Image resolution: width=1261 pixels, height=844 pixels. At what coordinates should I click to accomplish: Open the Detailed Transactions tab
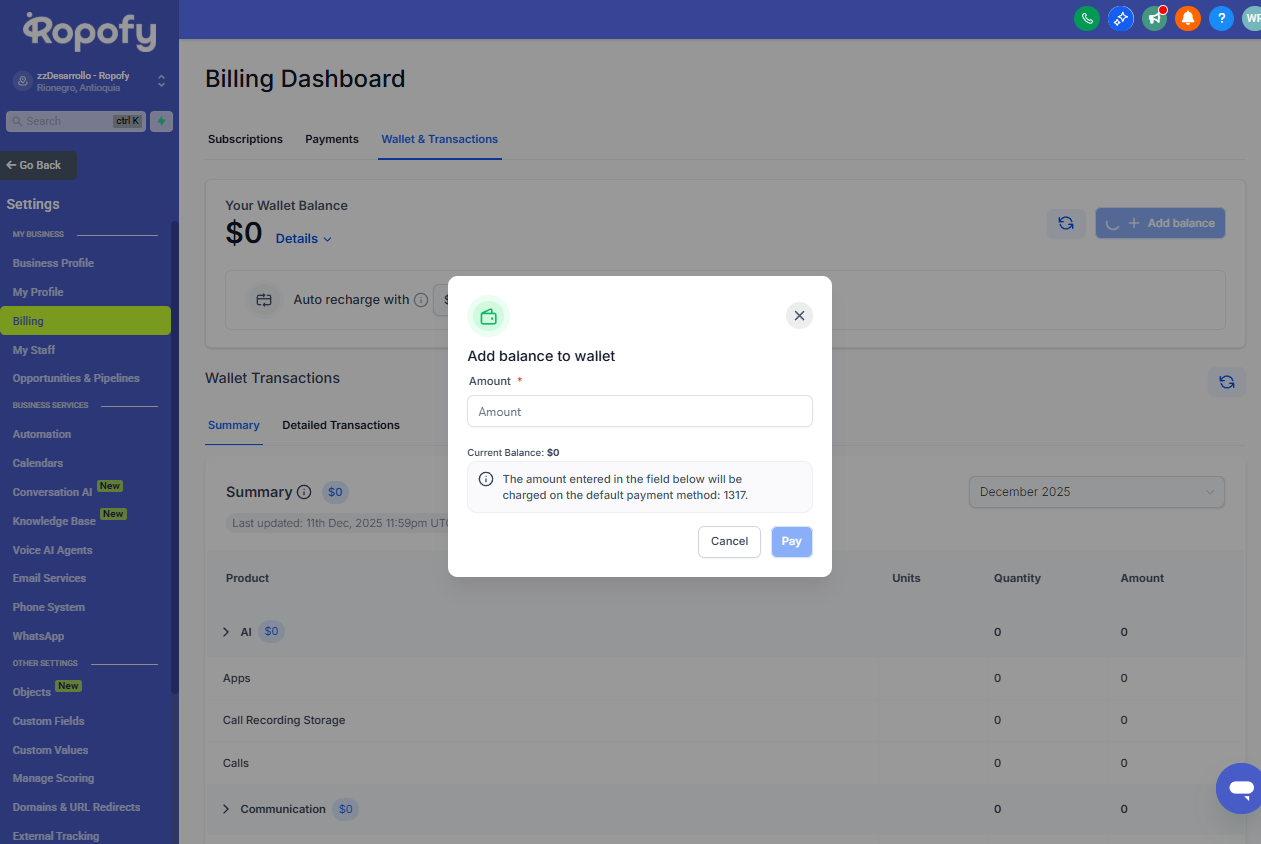[341, 425]
